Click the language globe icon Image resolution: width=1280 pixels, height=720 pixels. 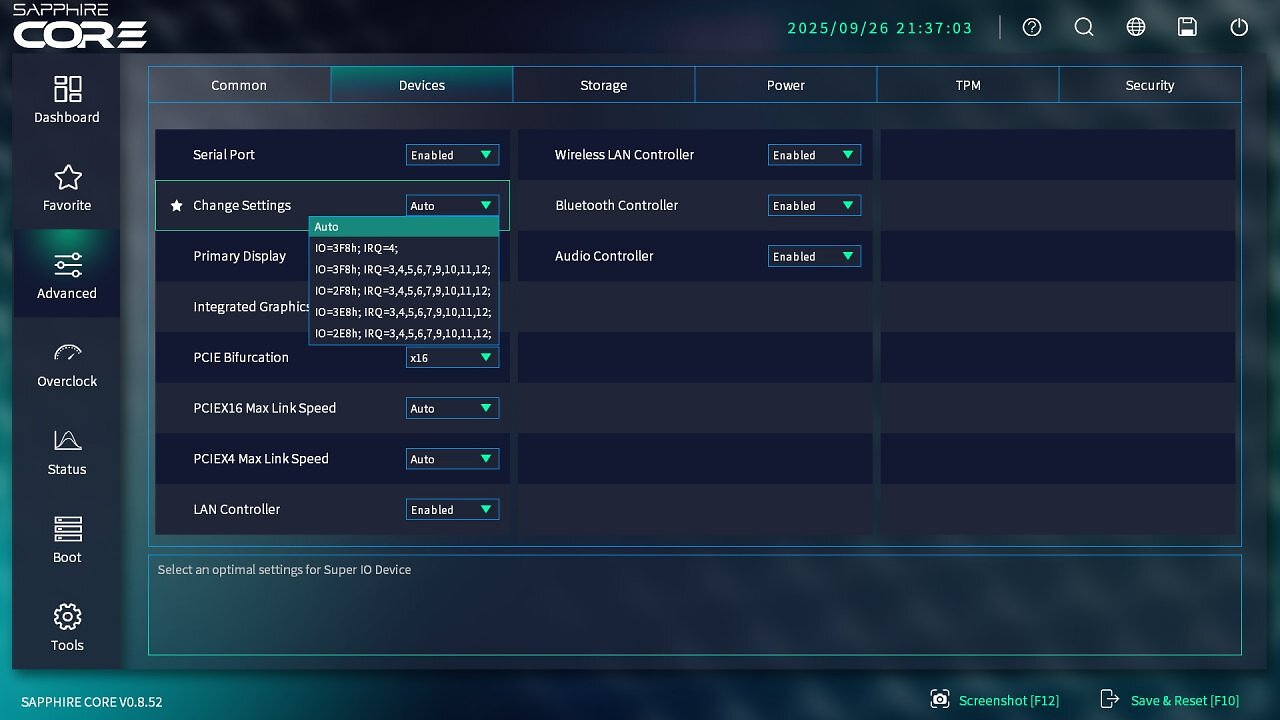coord(1136,27)
